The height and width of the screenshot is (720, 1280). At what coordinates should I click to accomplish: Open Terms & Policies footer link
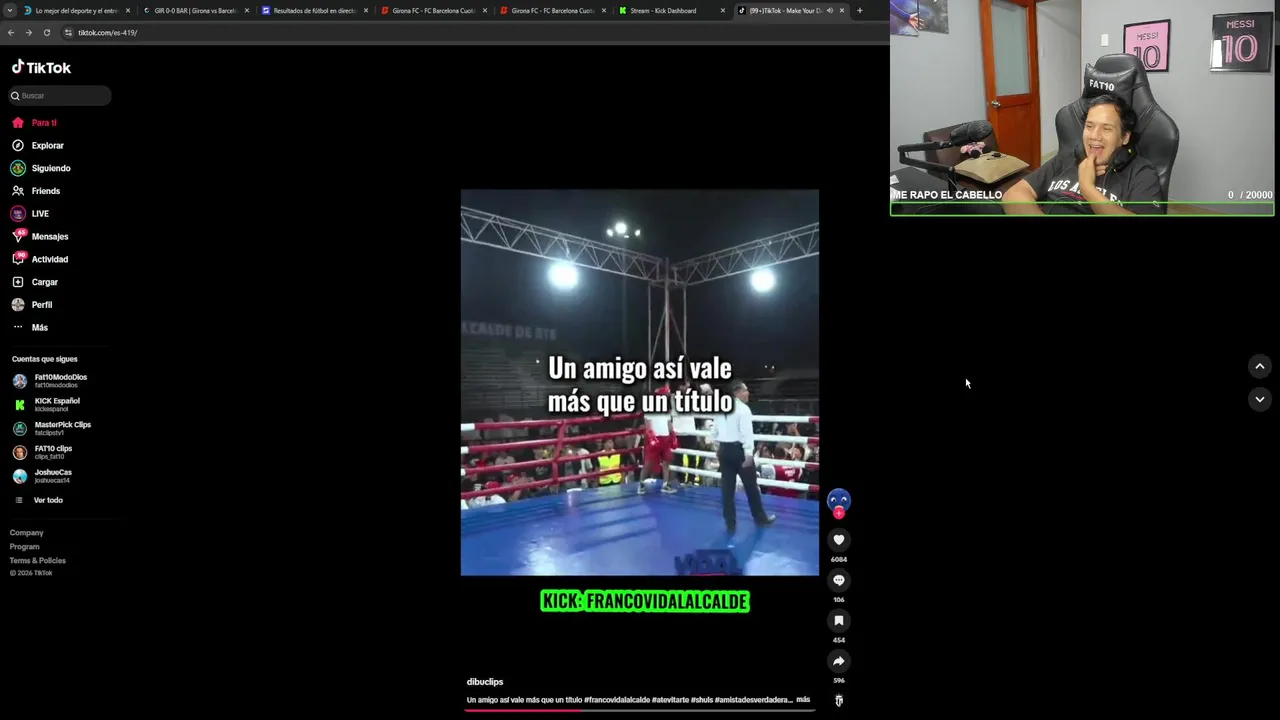pyautogui.click(x=38, y=561)
